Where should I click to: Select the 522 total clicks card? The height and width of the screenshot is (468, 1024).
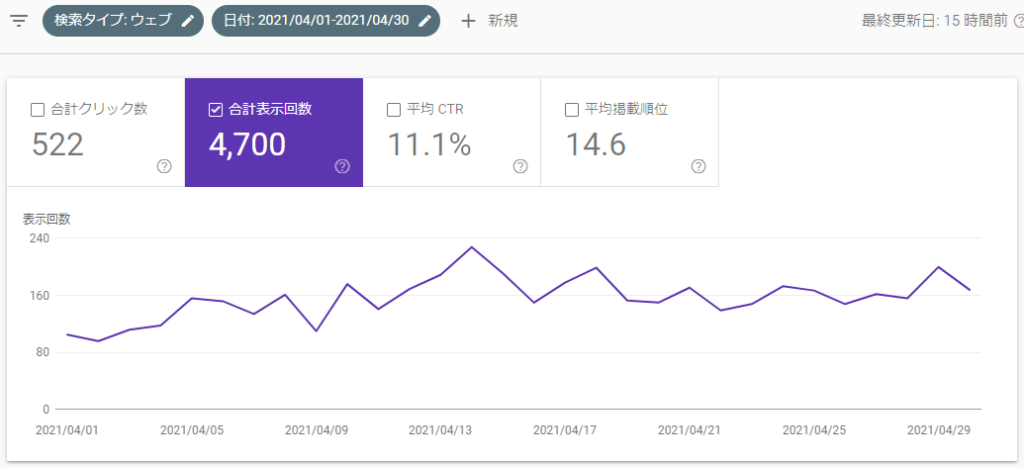pos(95,135)
